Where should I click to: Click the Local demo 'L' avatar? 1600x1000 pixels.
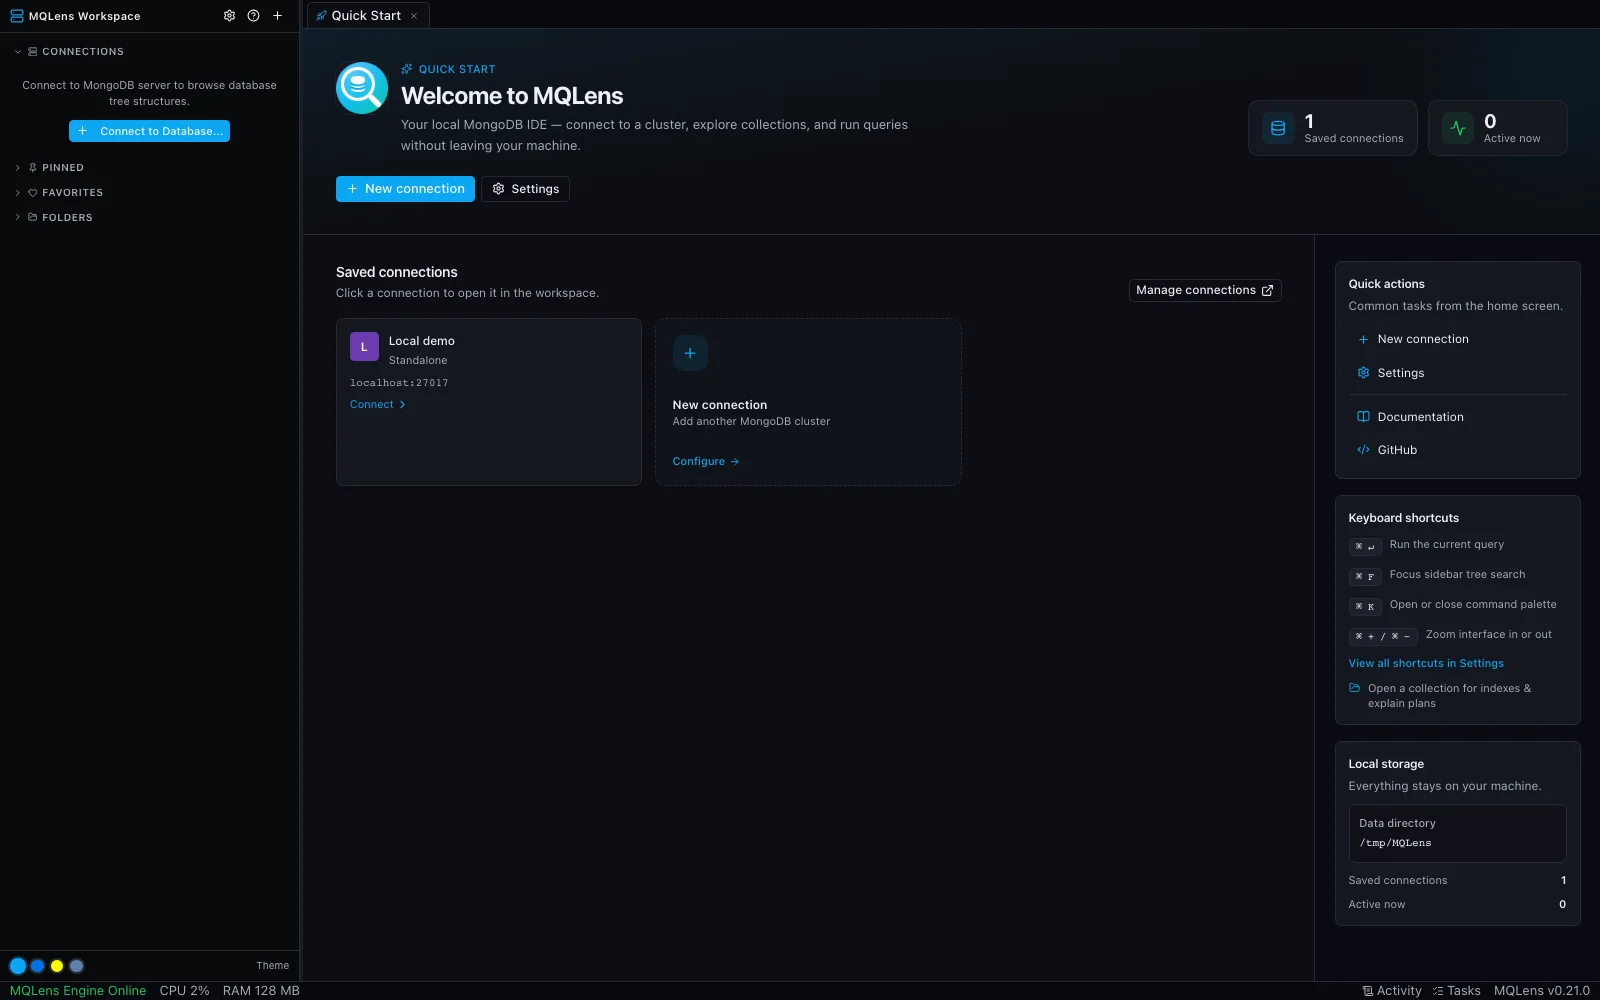[x=364, y=347]
